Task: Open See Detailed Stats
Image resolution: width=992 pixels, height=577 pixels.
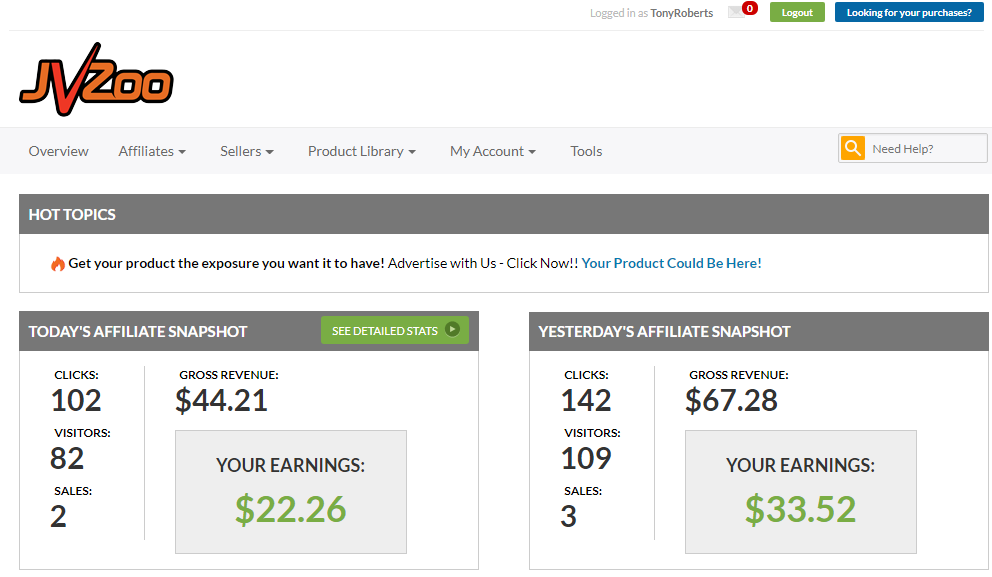Action: 395,330
